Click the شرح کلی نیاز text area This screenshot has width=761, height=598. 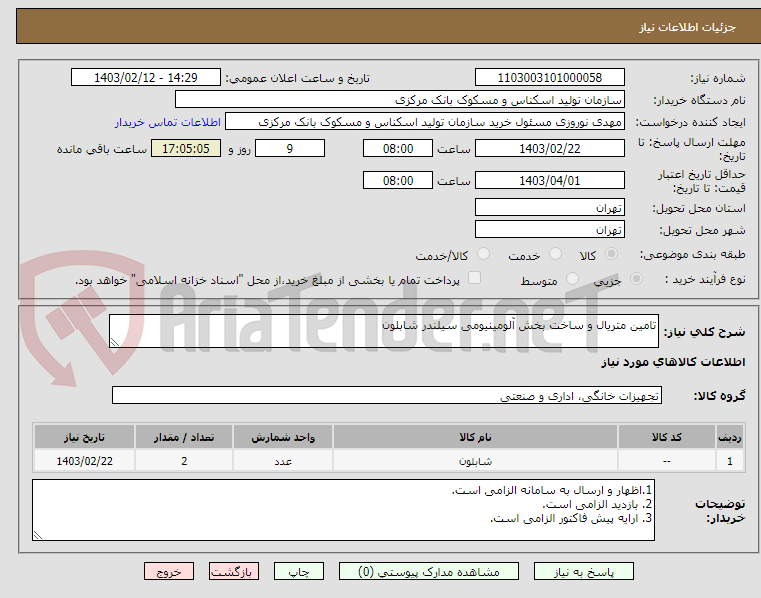pyautogui.click(x=384, y=331)
